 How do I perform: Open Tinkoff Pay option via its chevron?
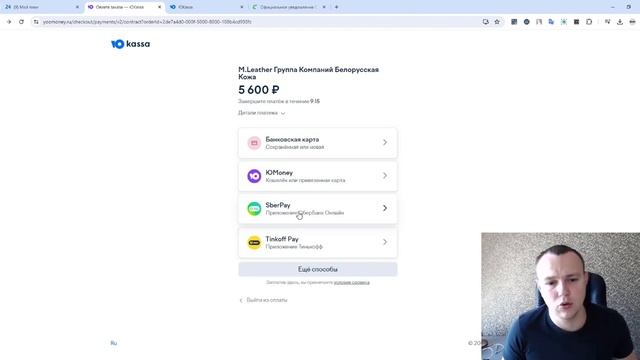coord(384,242)
